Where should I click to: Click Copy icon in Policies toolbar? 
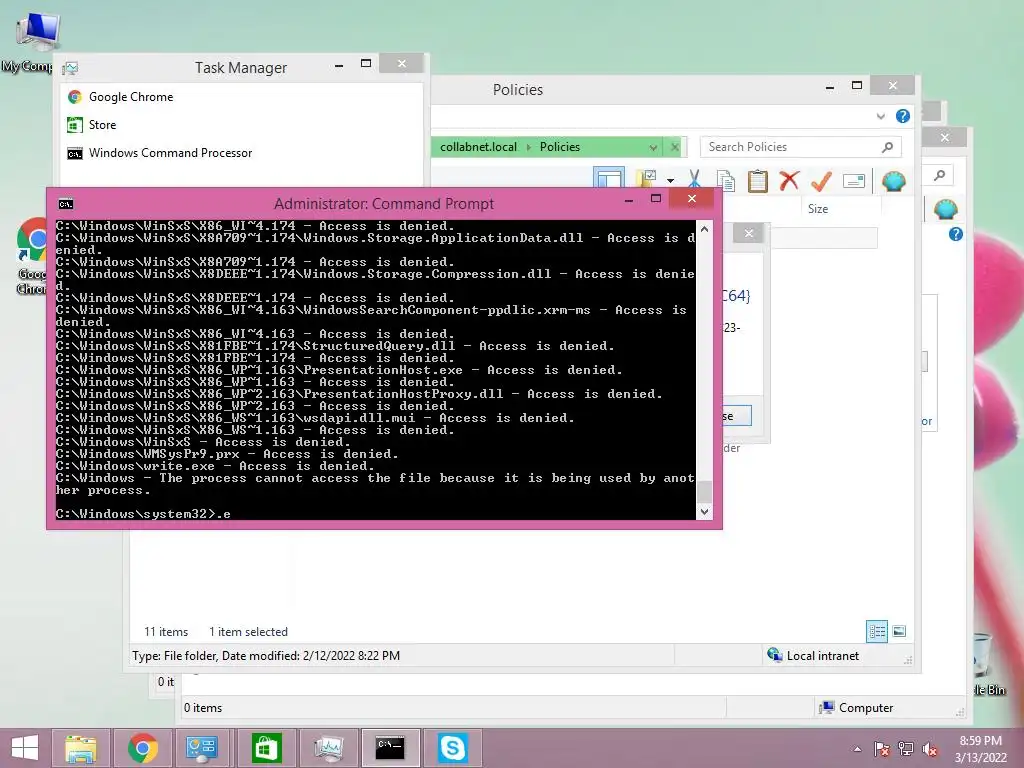pyautogui.click(x=726, y=181)
